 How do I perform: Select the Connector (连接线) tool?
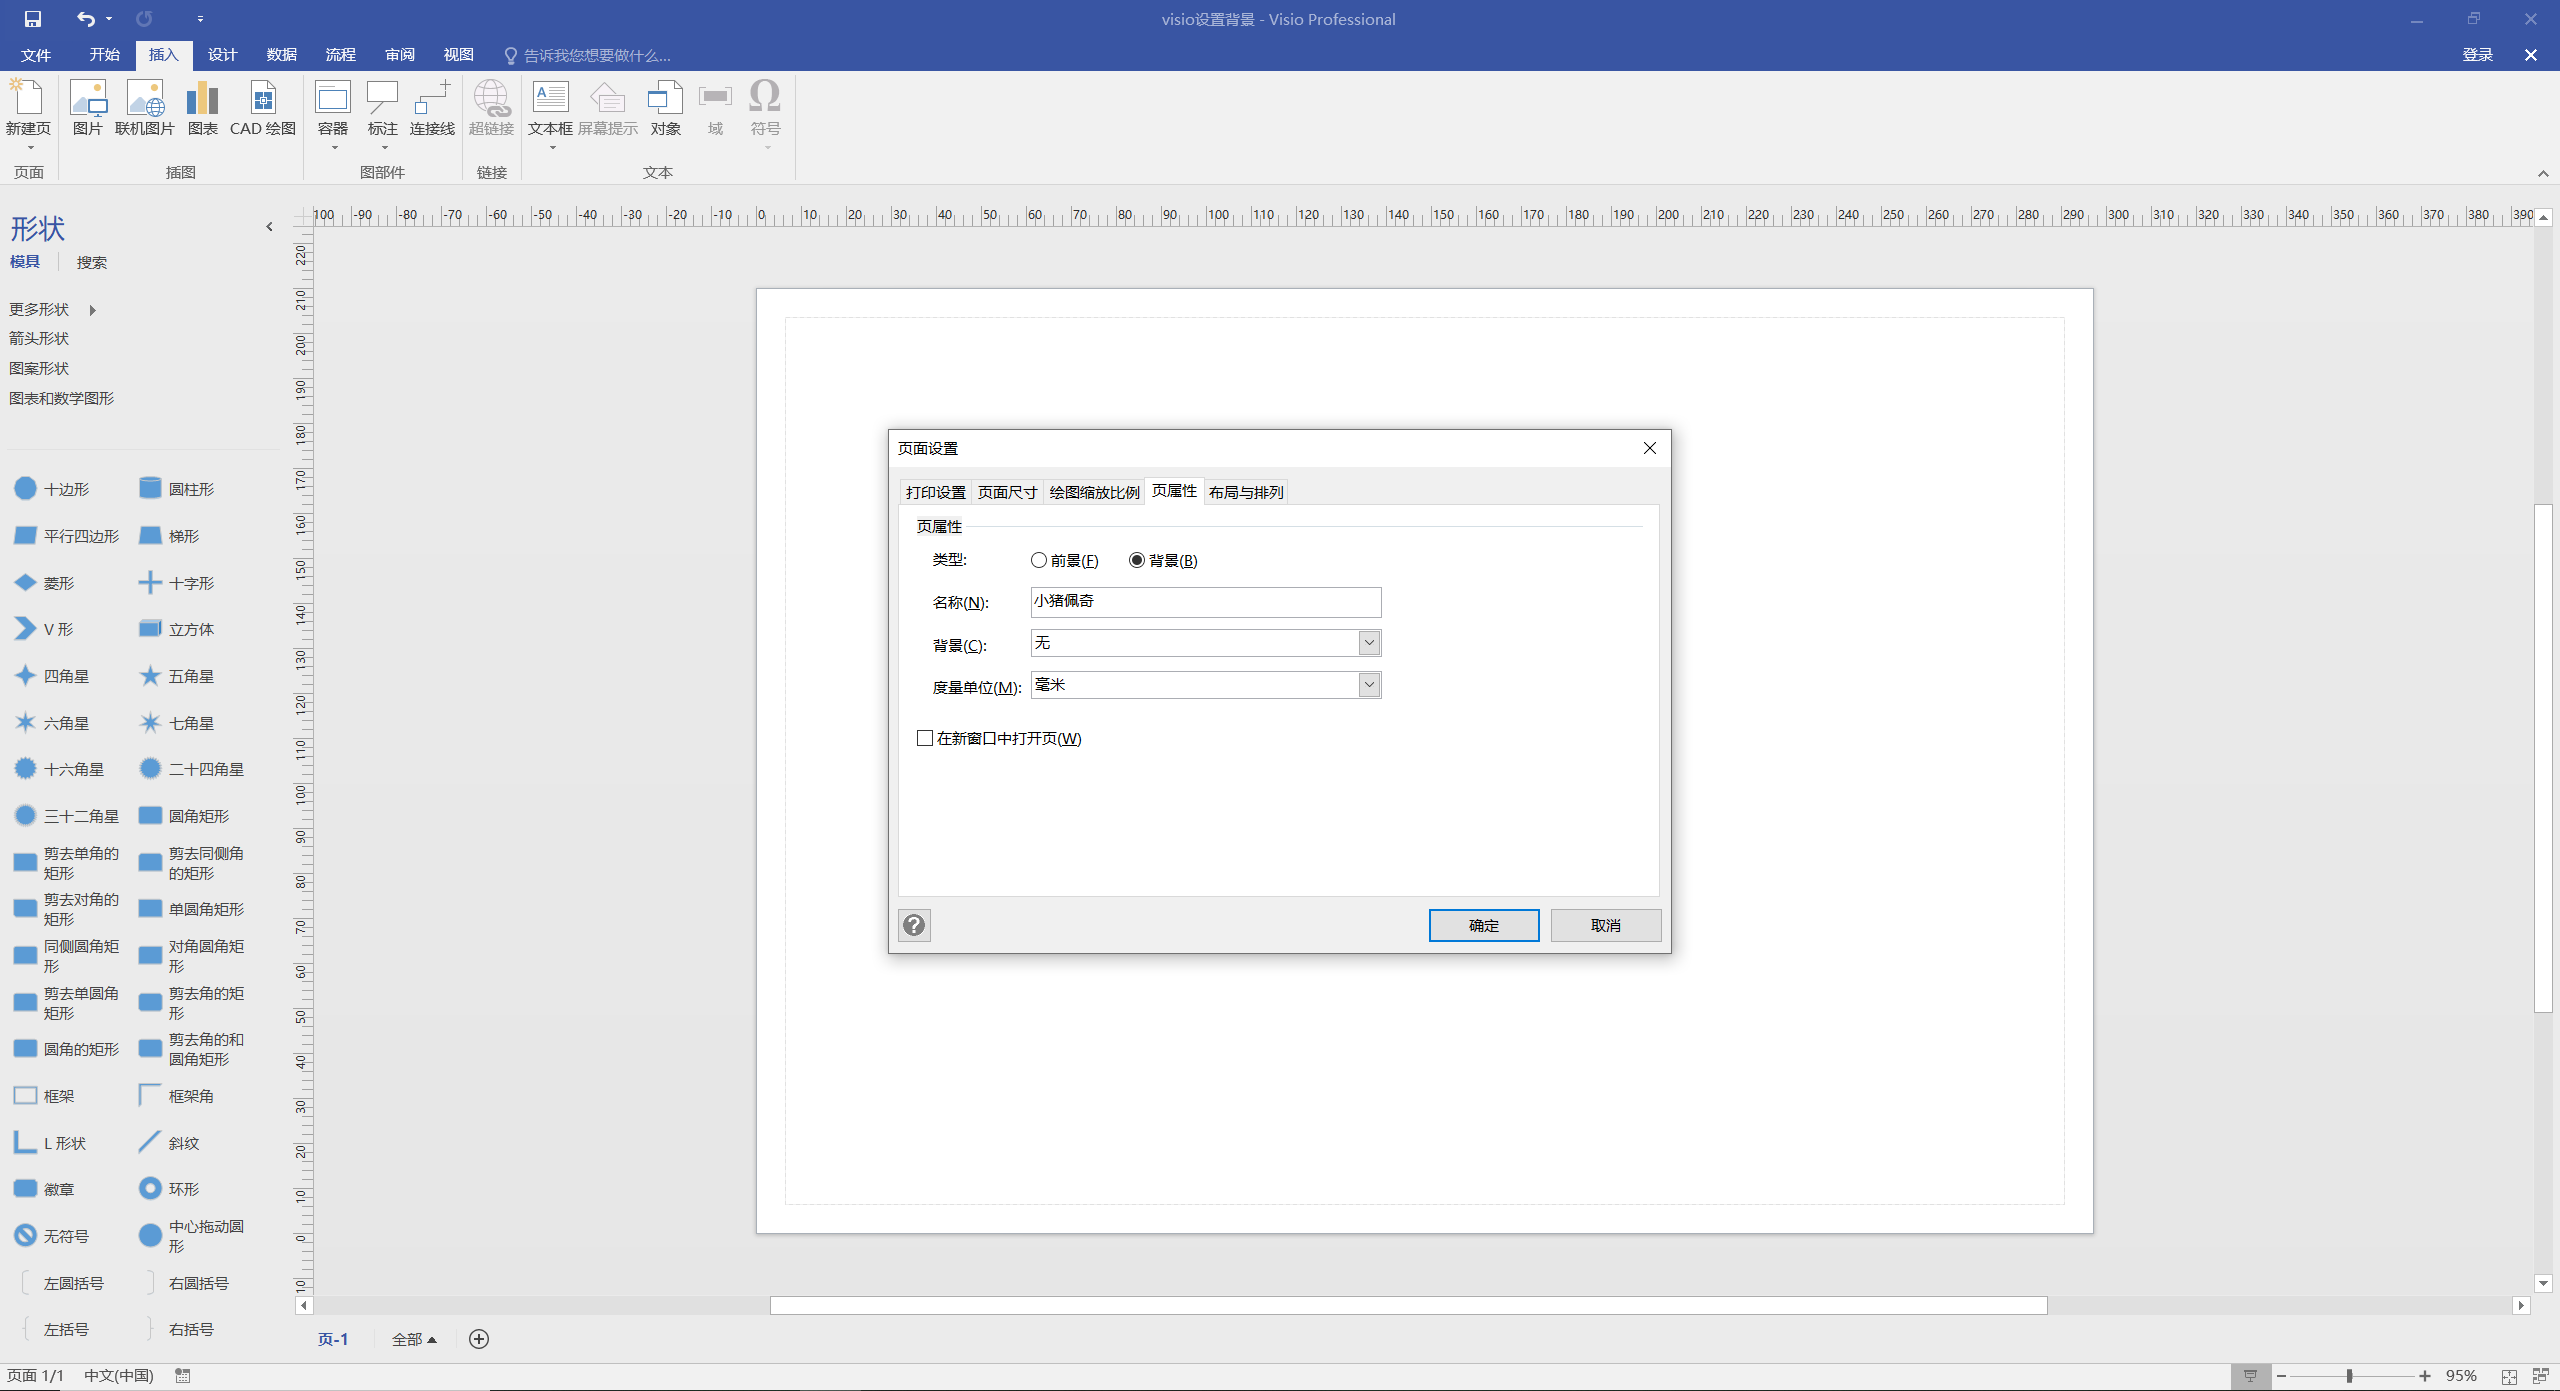pyautogui.click(x=432, y=109)
